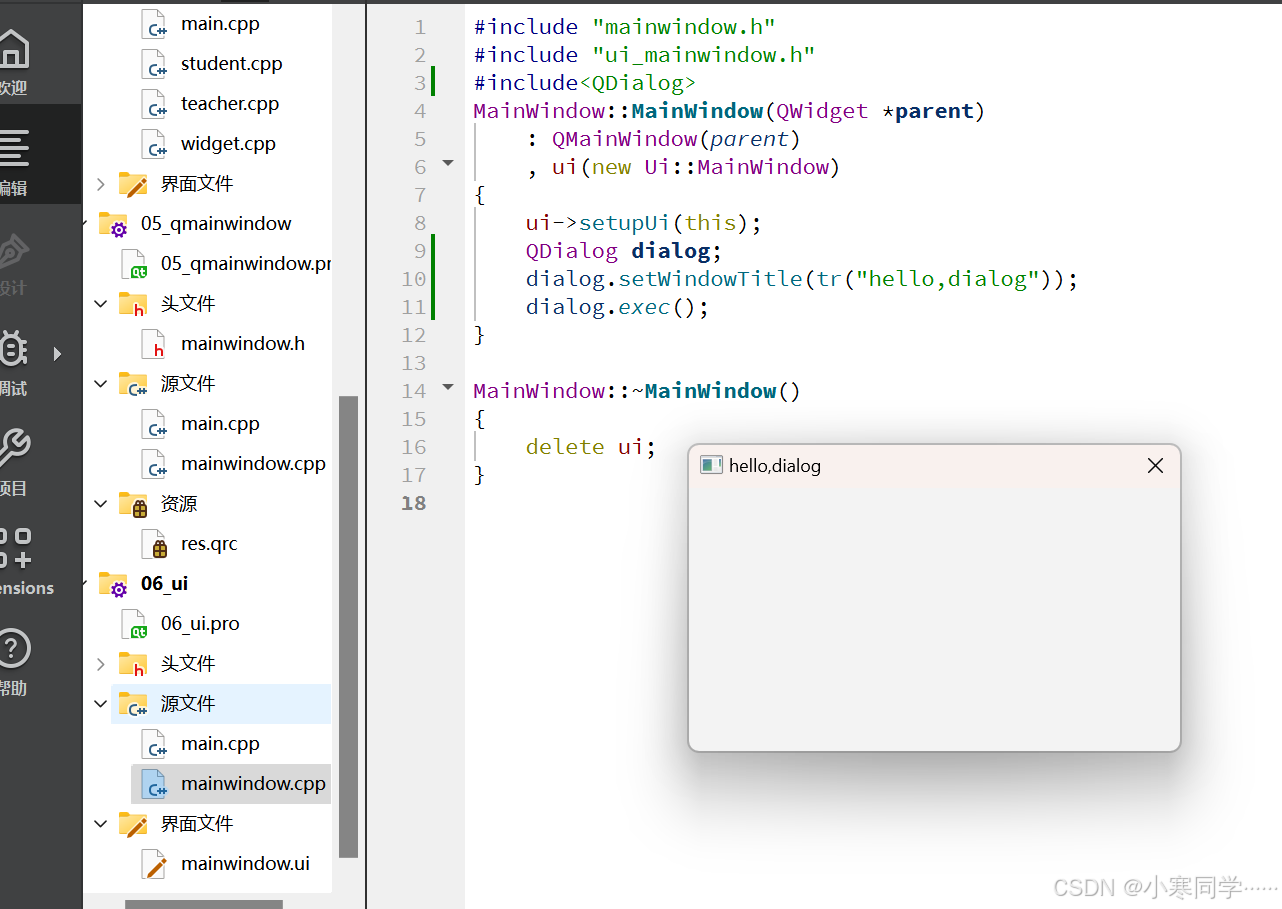
Task: Open the Help (帮助) mode
Action: pos(14,660)
